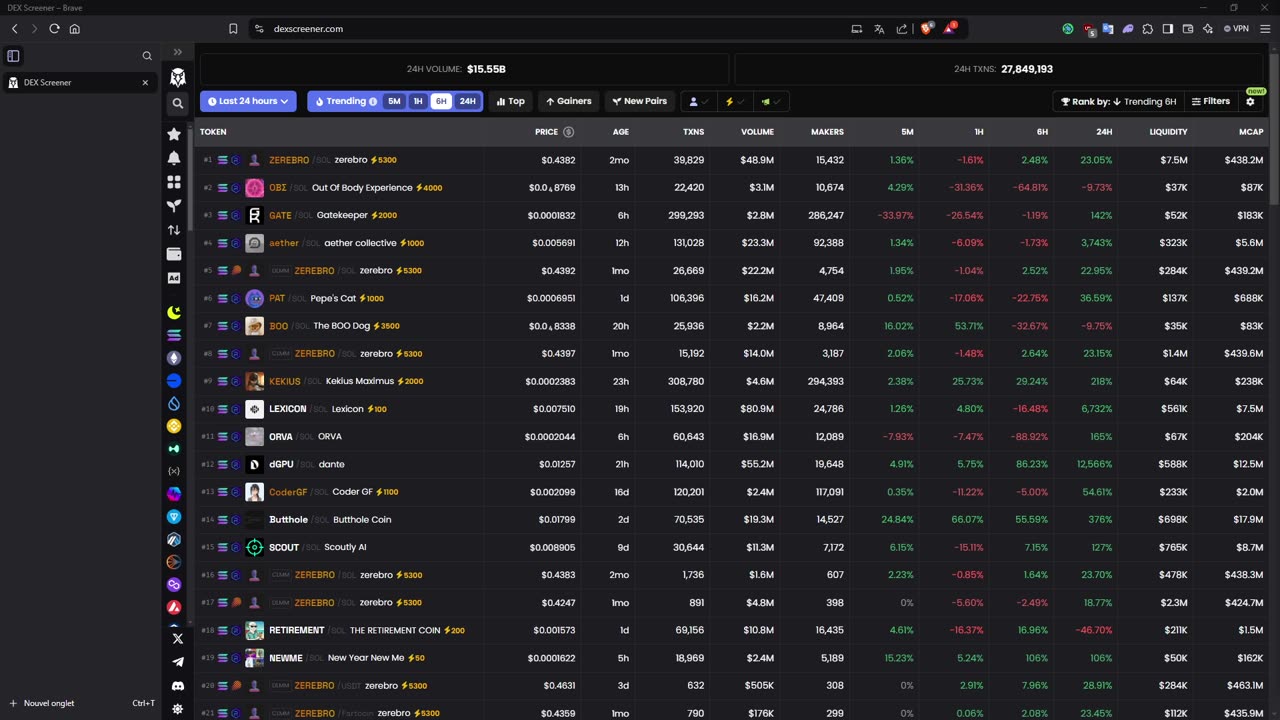1280x720 pixels.
Task: Click the translate page icon in address bar
Action: [879, 29]
